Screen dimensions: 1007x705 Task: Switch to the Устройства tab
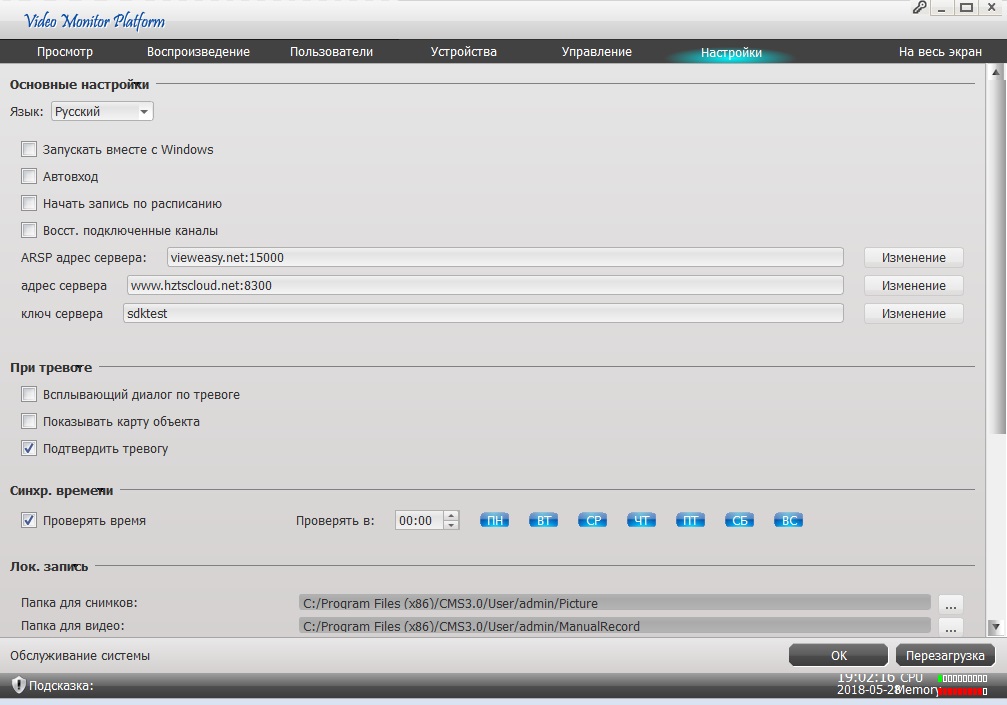(463, 52)
